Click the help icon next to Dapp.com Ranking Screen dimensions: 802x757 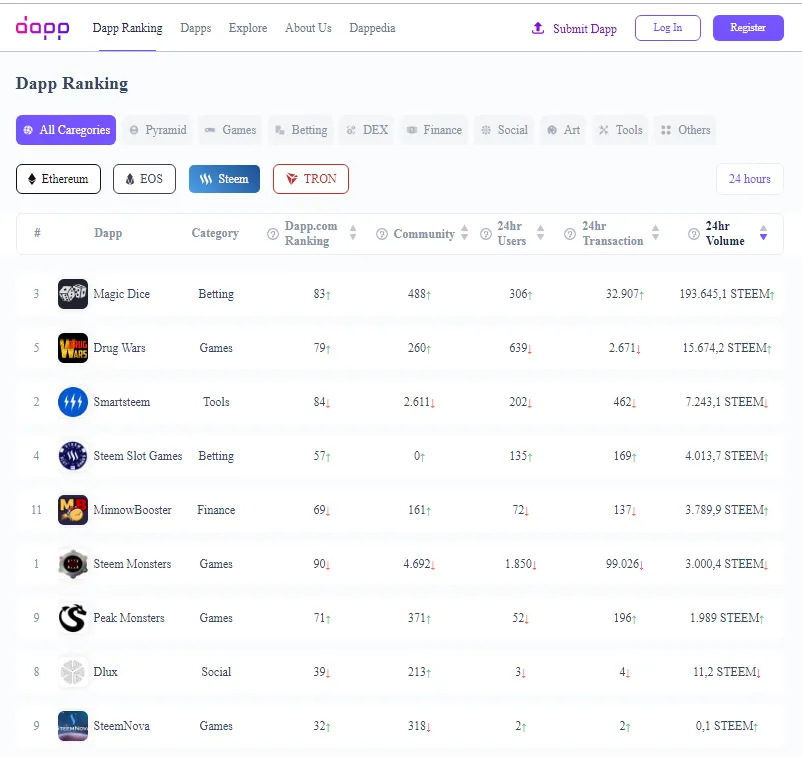[x=273, y=234]
